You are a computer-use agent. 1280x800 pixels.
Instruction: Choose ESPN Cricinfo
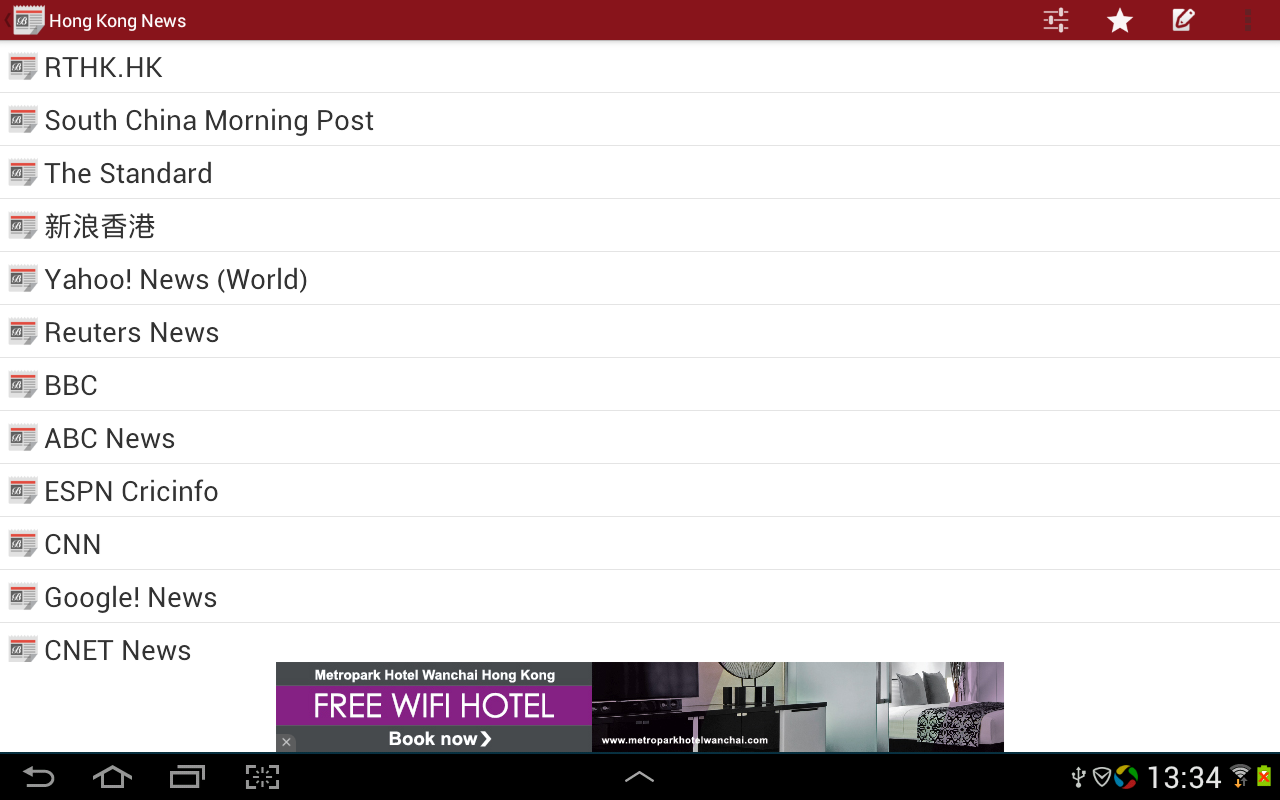pos(640,491)
